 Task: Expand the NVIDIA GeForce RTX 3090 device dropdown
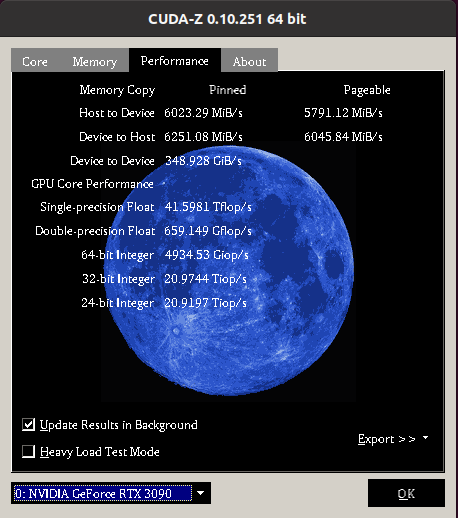[x=111, y=493]
